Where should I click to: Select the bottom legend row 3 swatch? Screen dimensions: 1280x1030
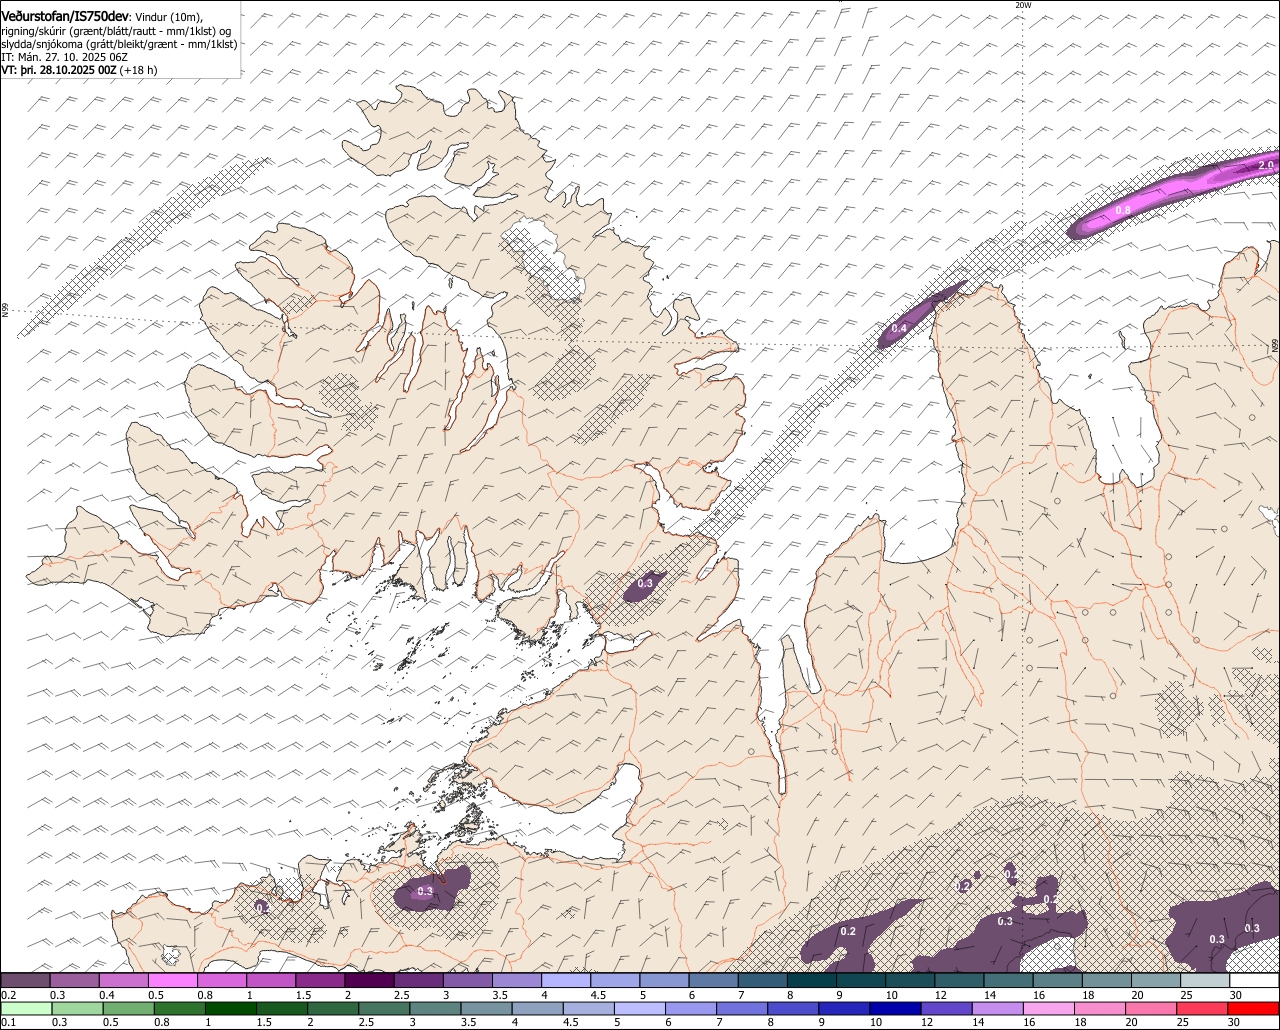coord(436,1009)
